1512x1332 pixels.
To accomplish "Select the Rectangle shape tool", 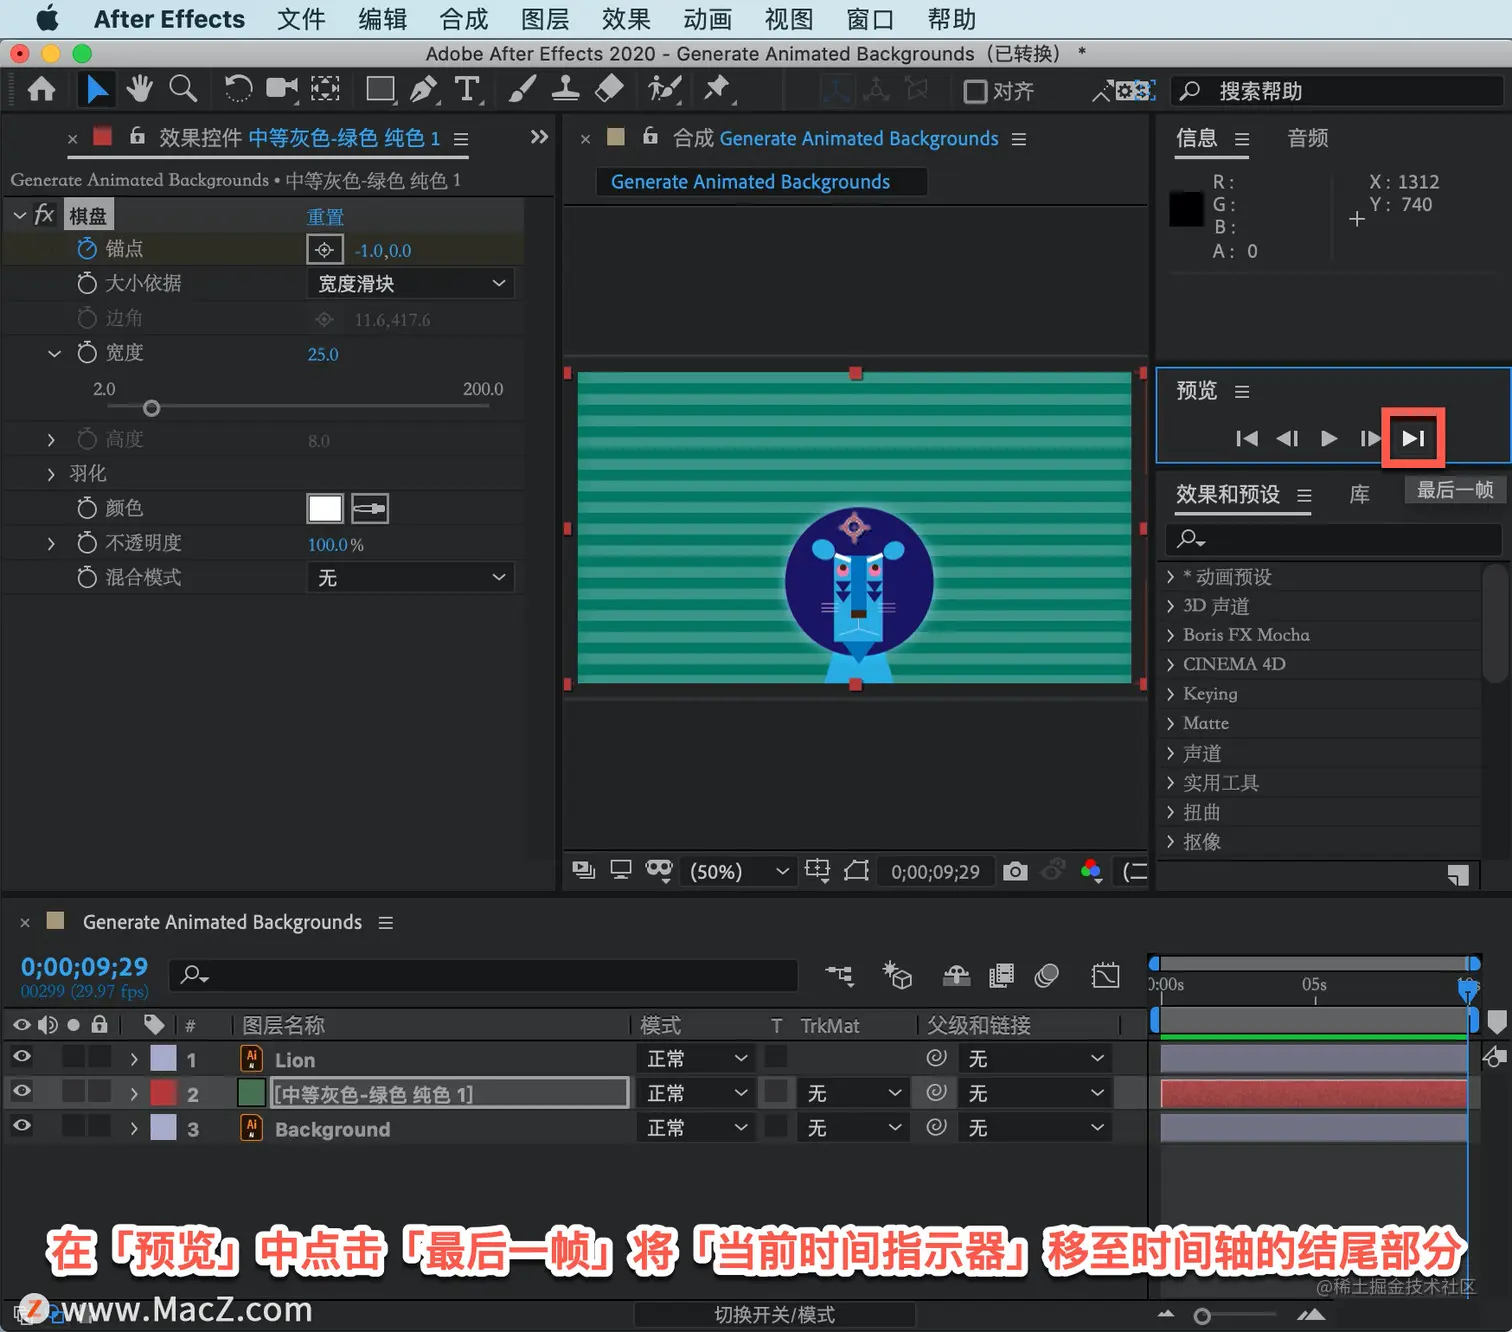I will 380,90.
